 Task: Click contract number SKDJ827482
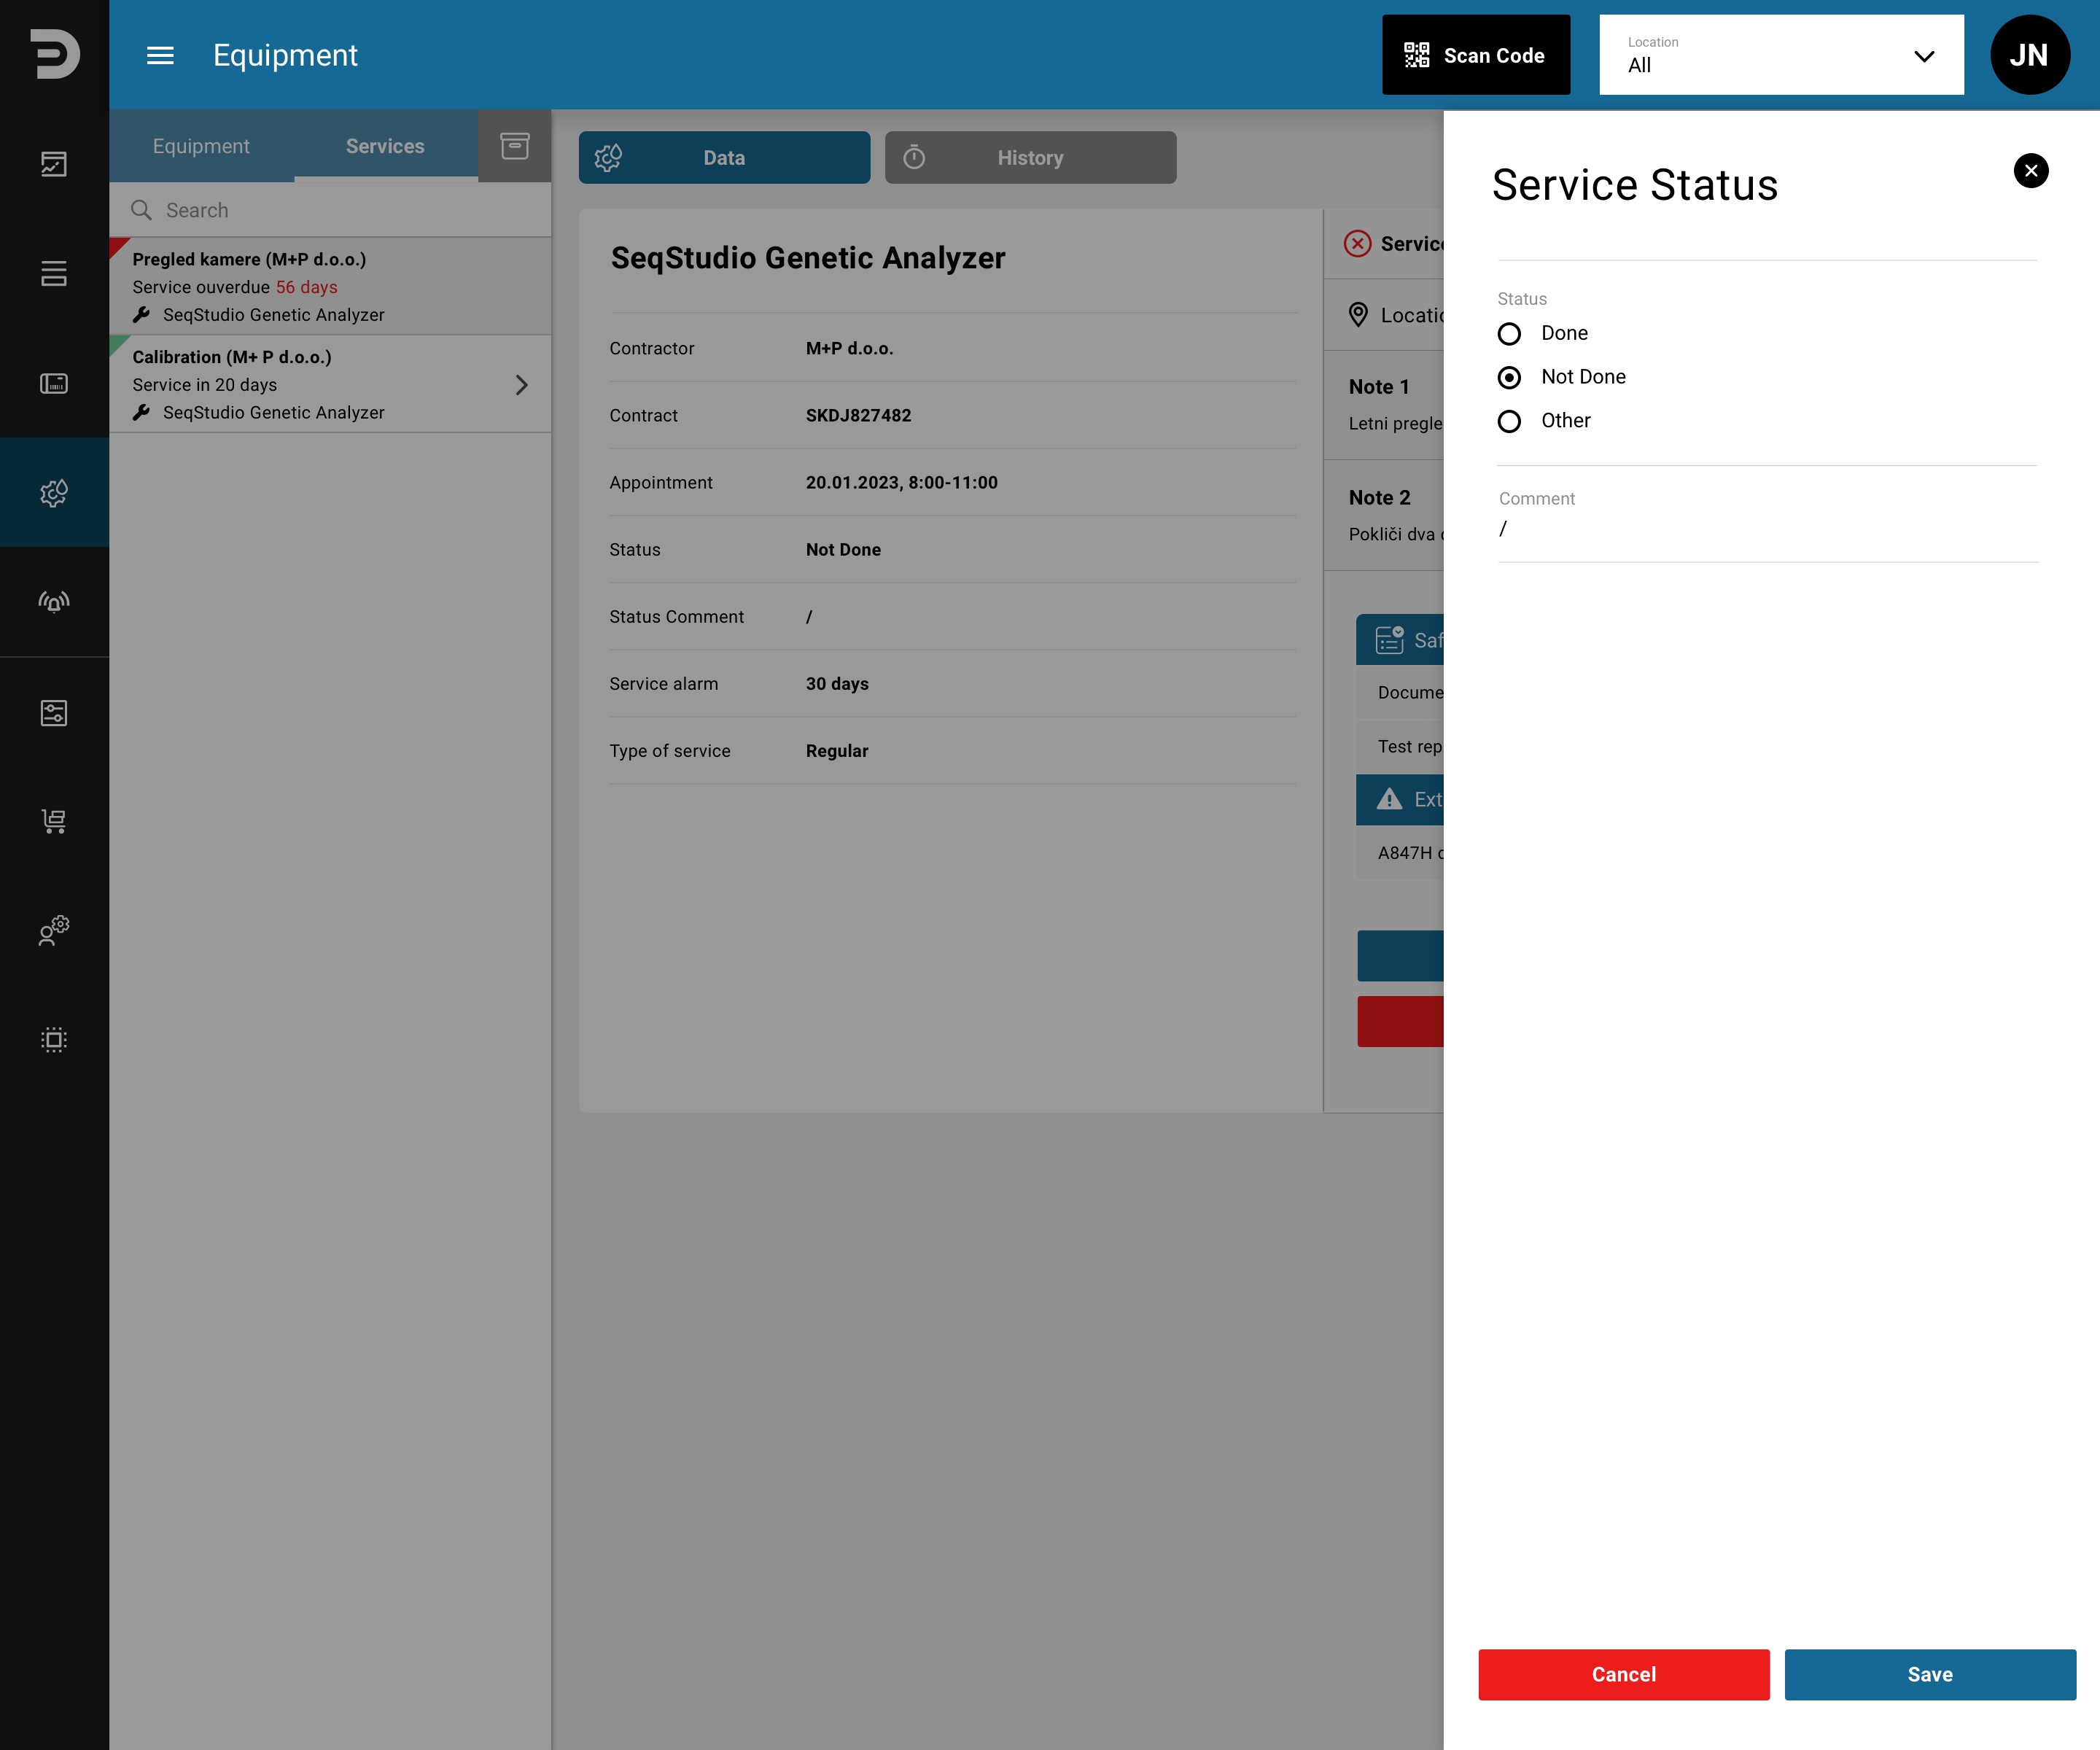858,415
